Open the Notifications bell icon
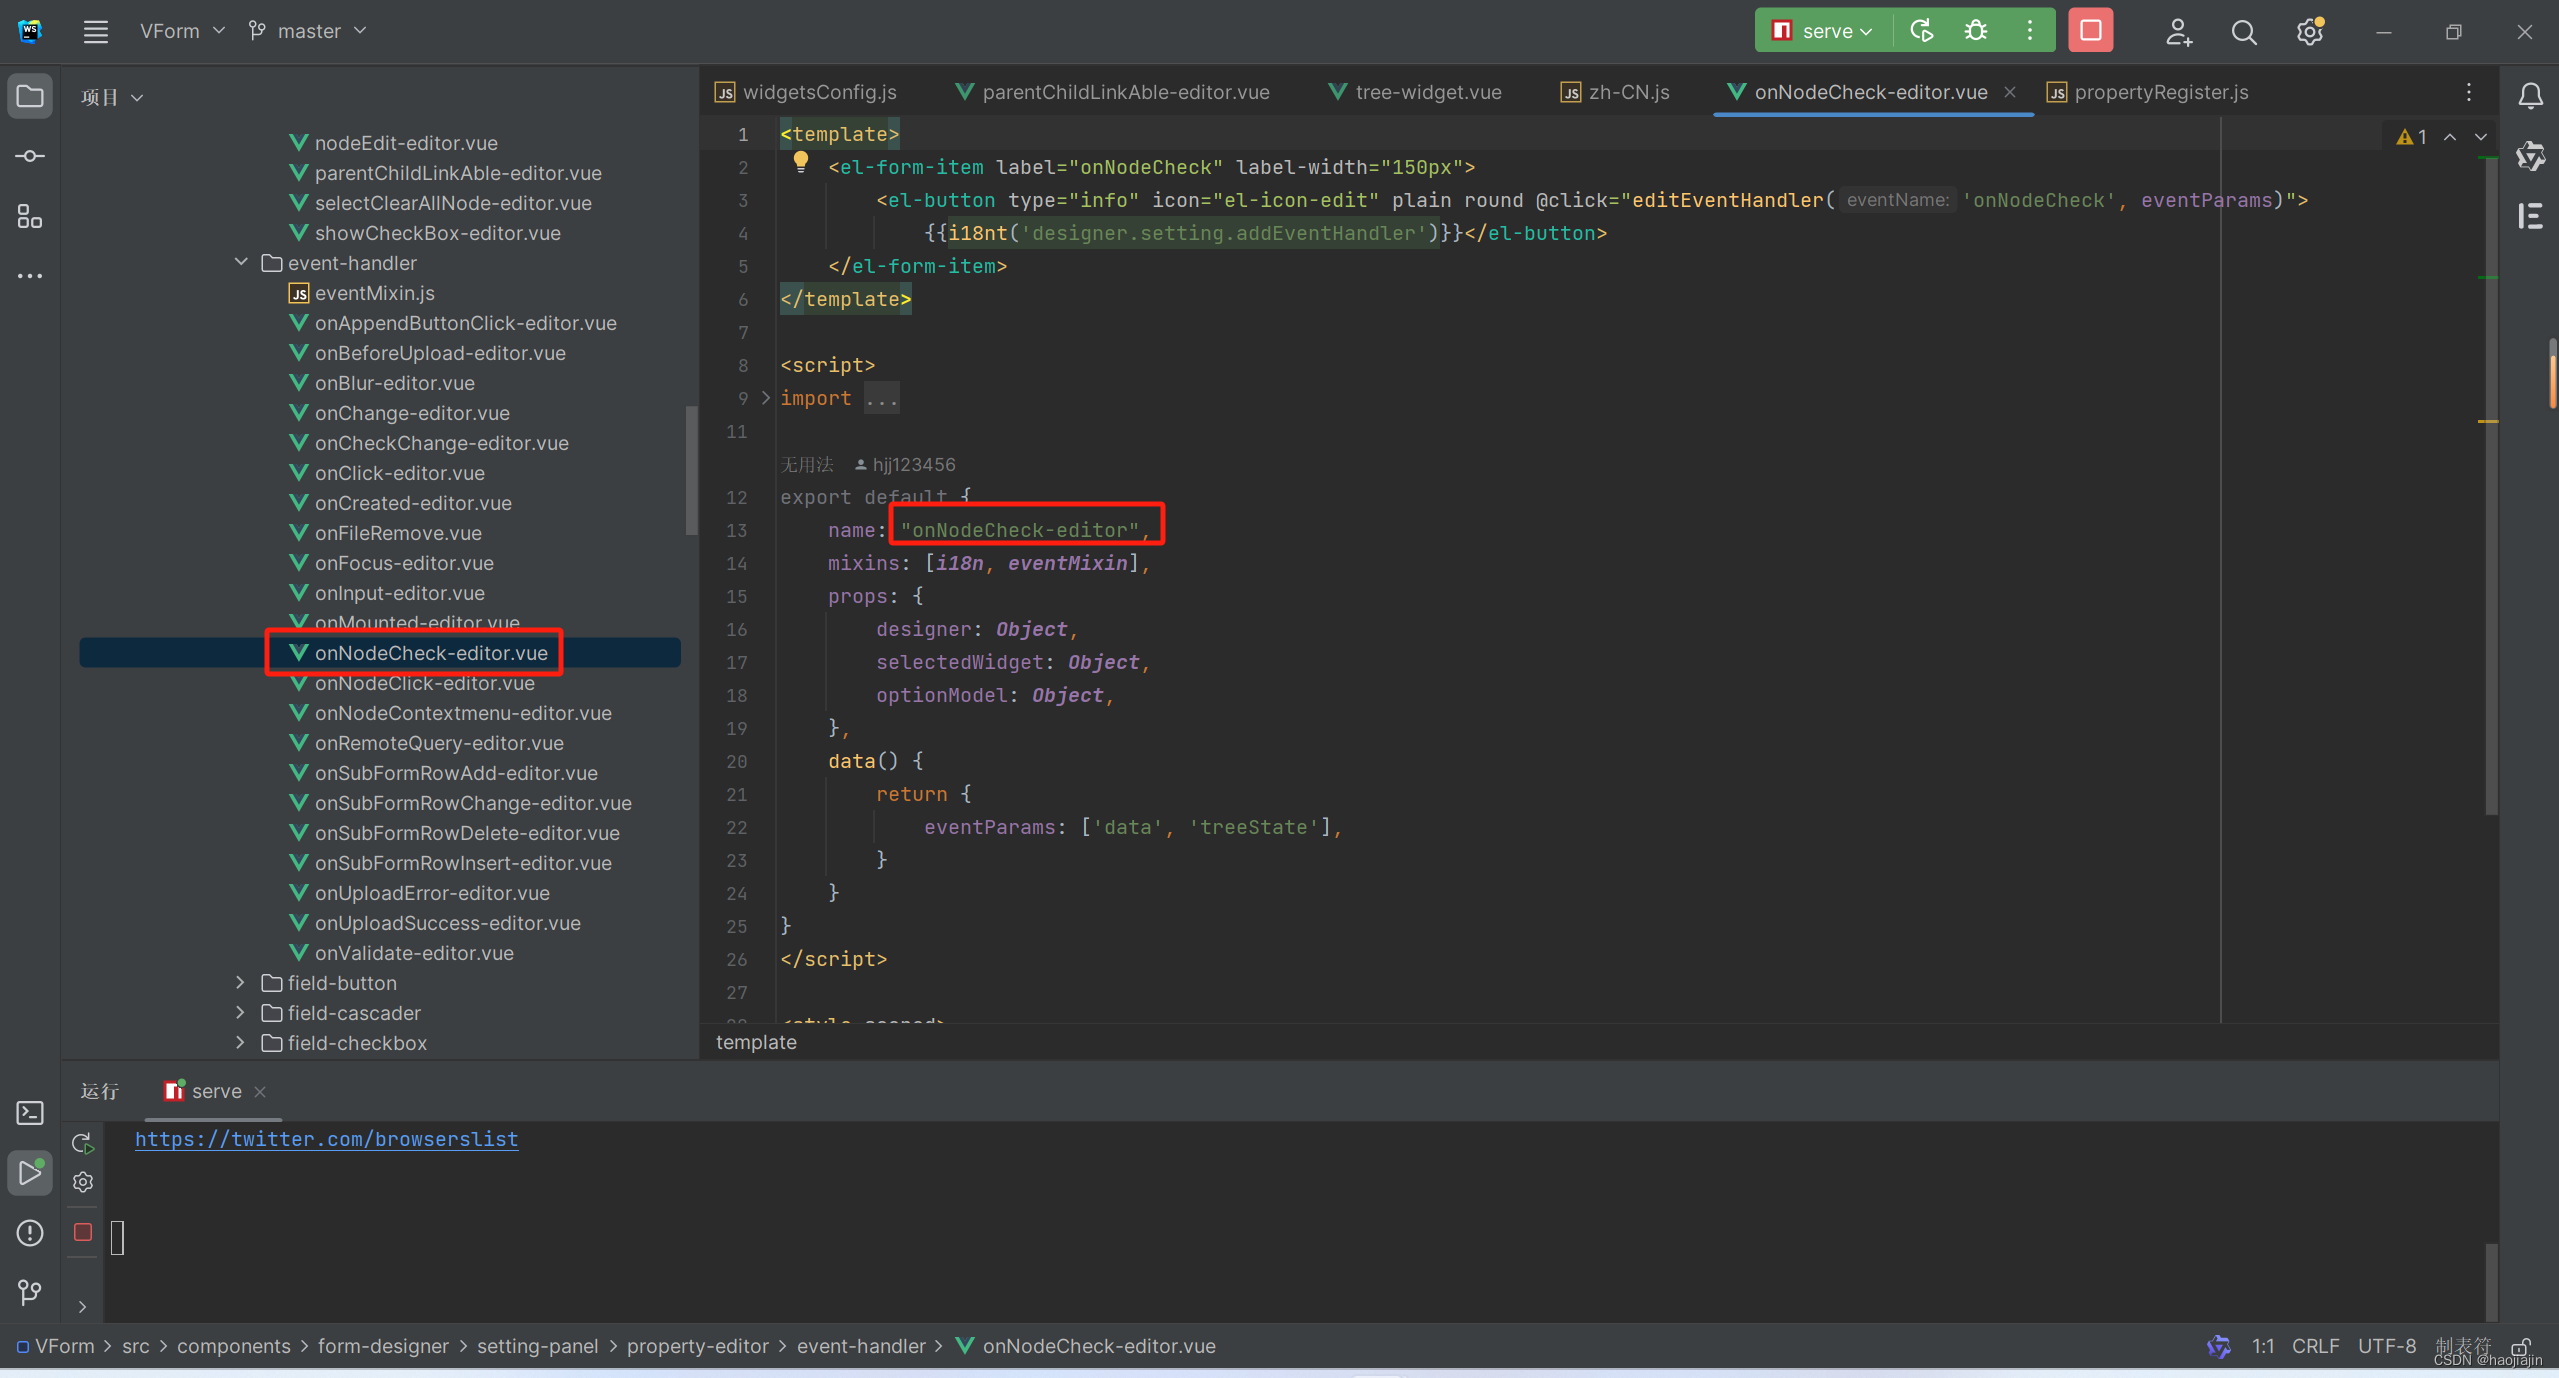 tap(2530, 96)
